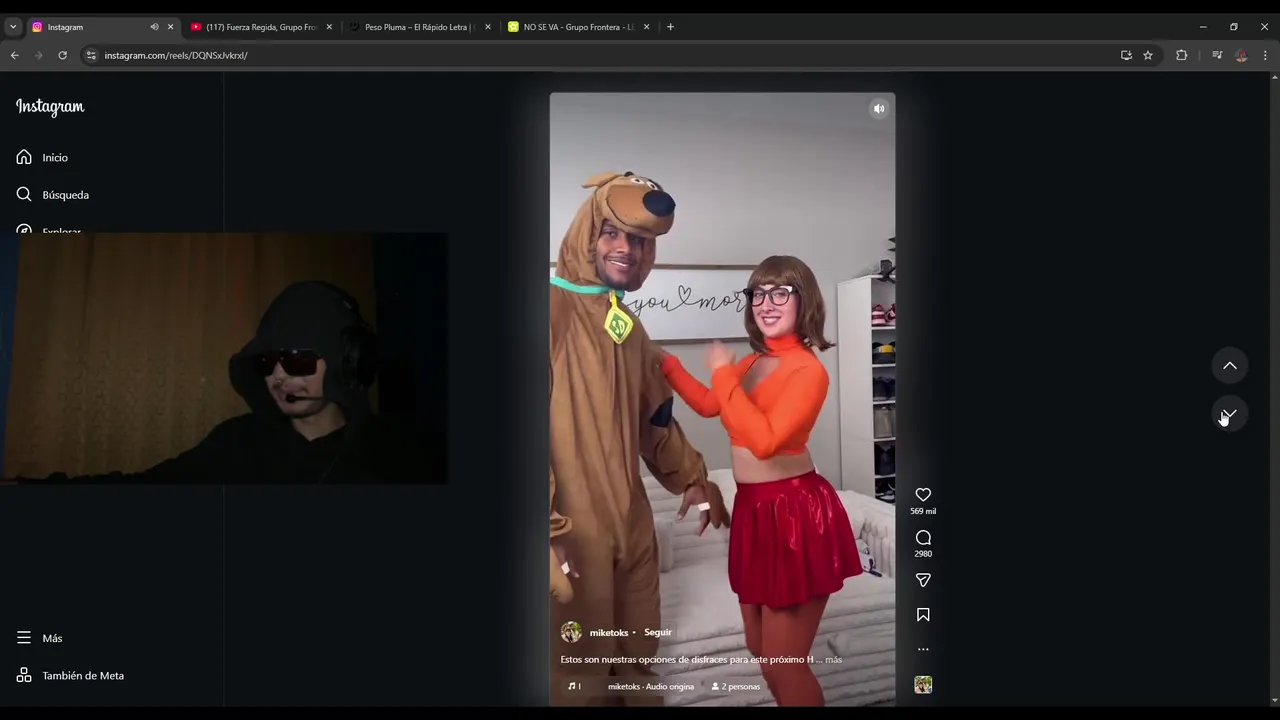Open miketoks Audio original link
This screenshot has width=1280, height=720.
point(650,687)
